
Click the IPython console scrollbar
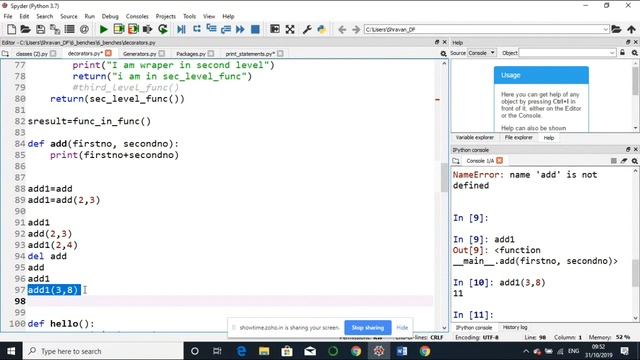click(x=636, y=272)
